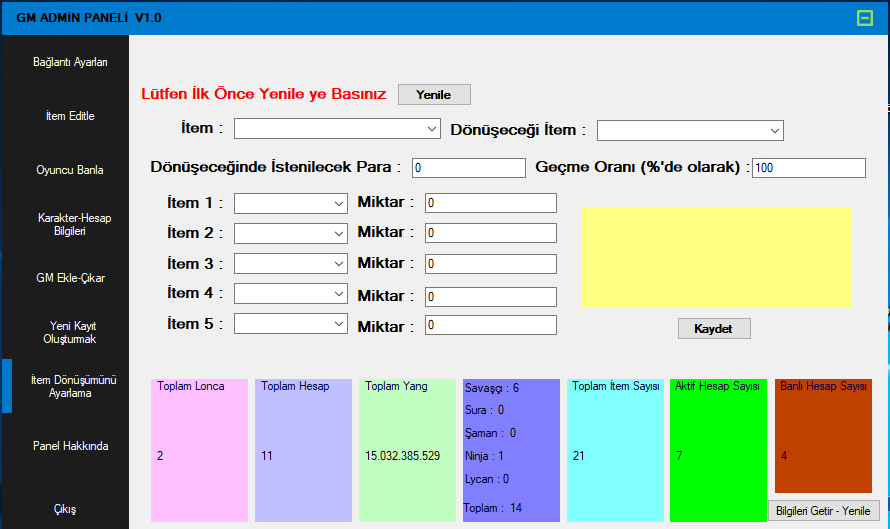890x529 pixels.
Task: Click the 'Ninja : 1' text
Action: 484,456
